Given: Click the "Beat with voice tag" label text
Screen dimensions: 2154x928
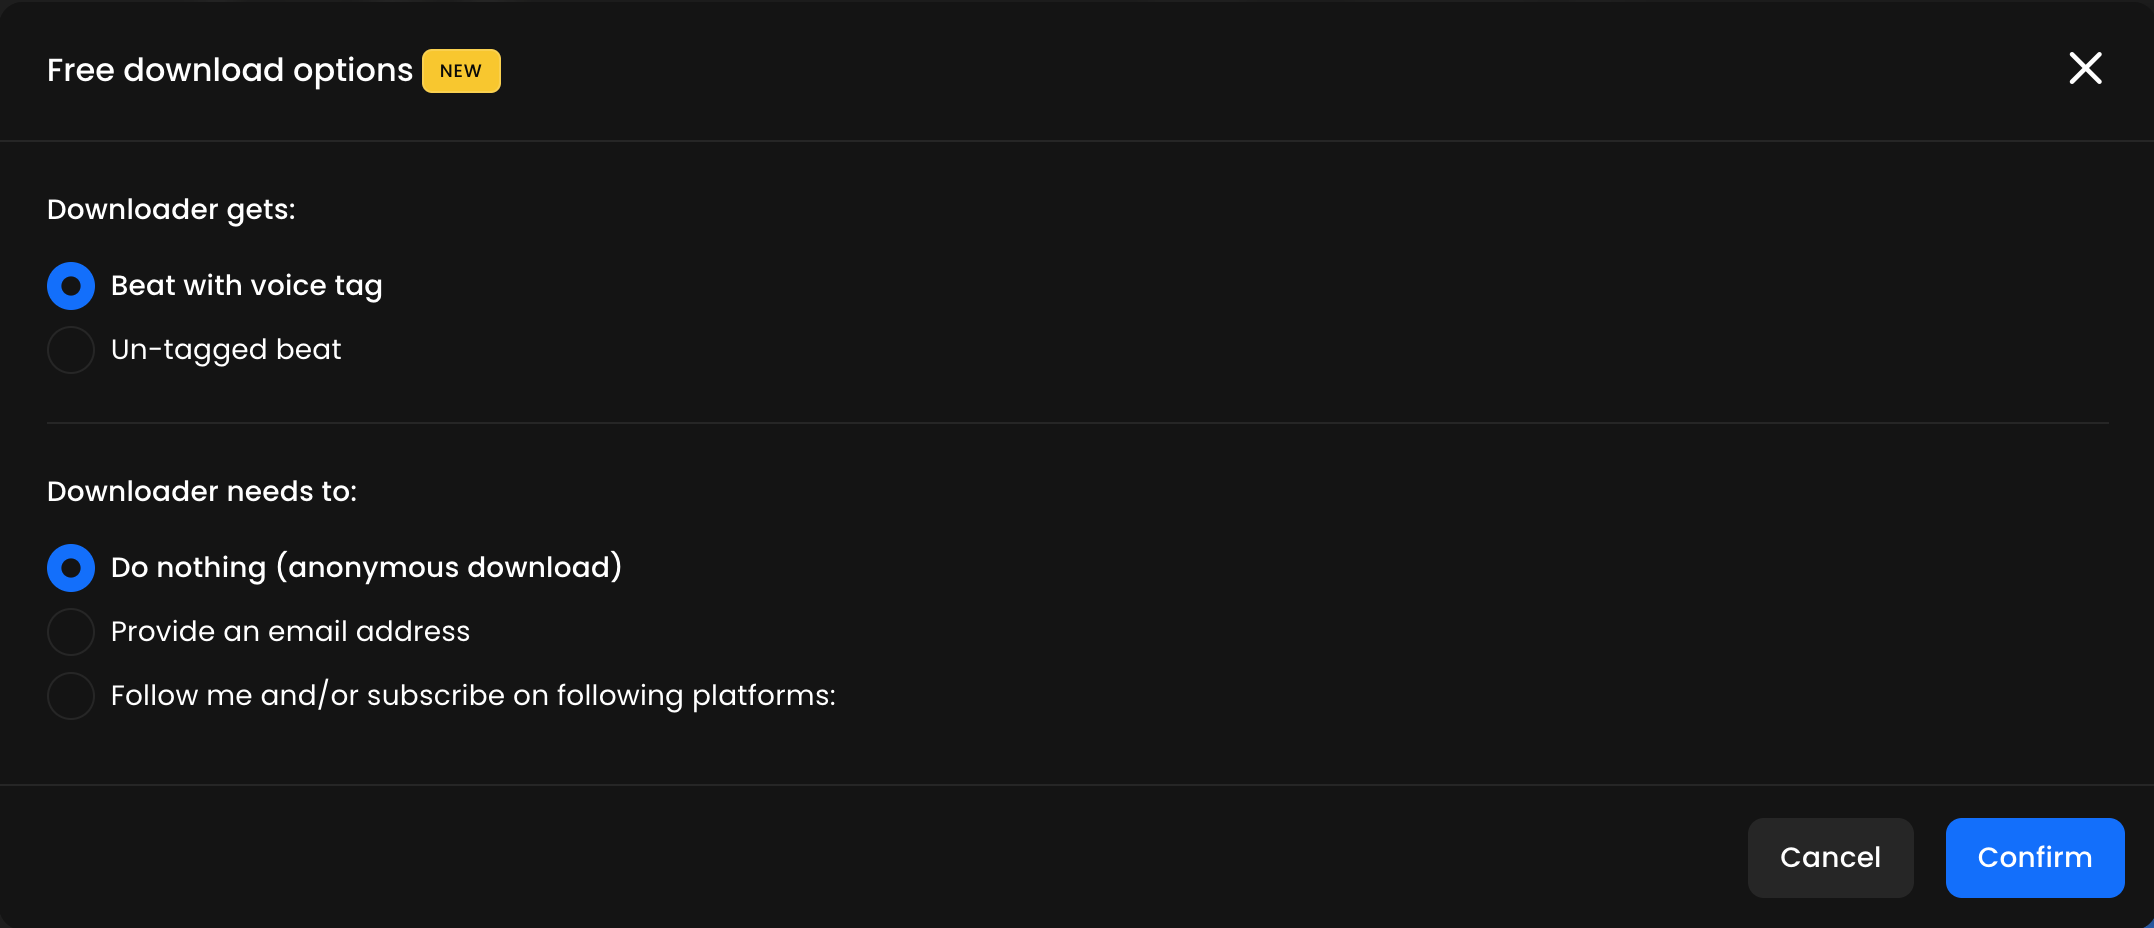Looking at the screenshot, I should pyautogui.click(x=246, y=286).
